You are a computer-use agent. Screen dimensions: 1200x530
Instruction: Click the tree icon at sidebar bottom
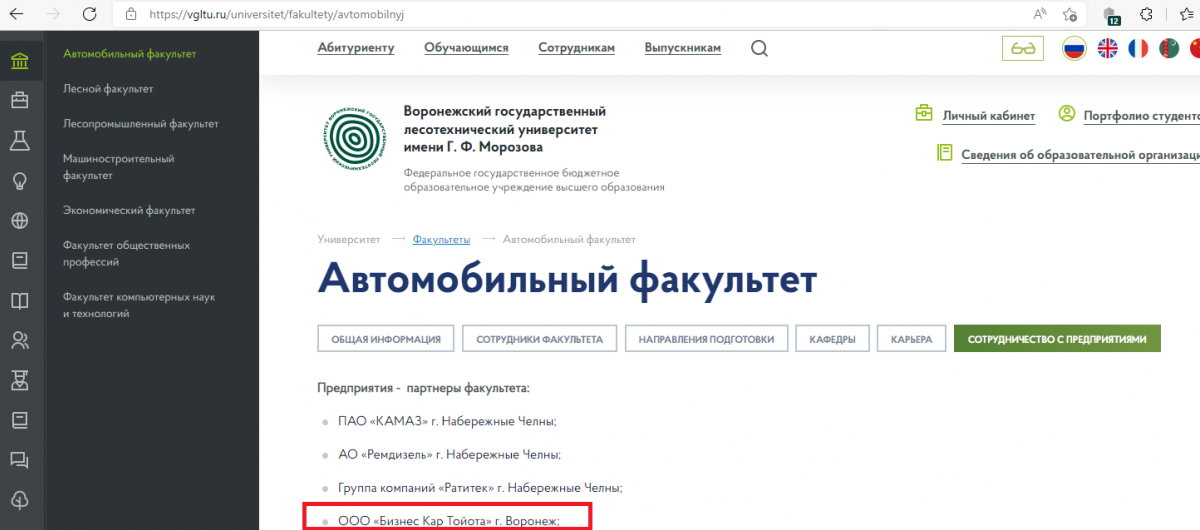click(x=19, y=500)
